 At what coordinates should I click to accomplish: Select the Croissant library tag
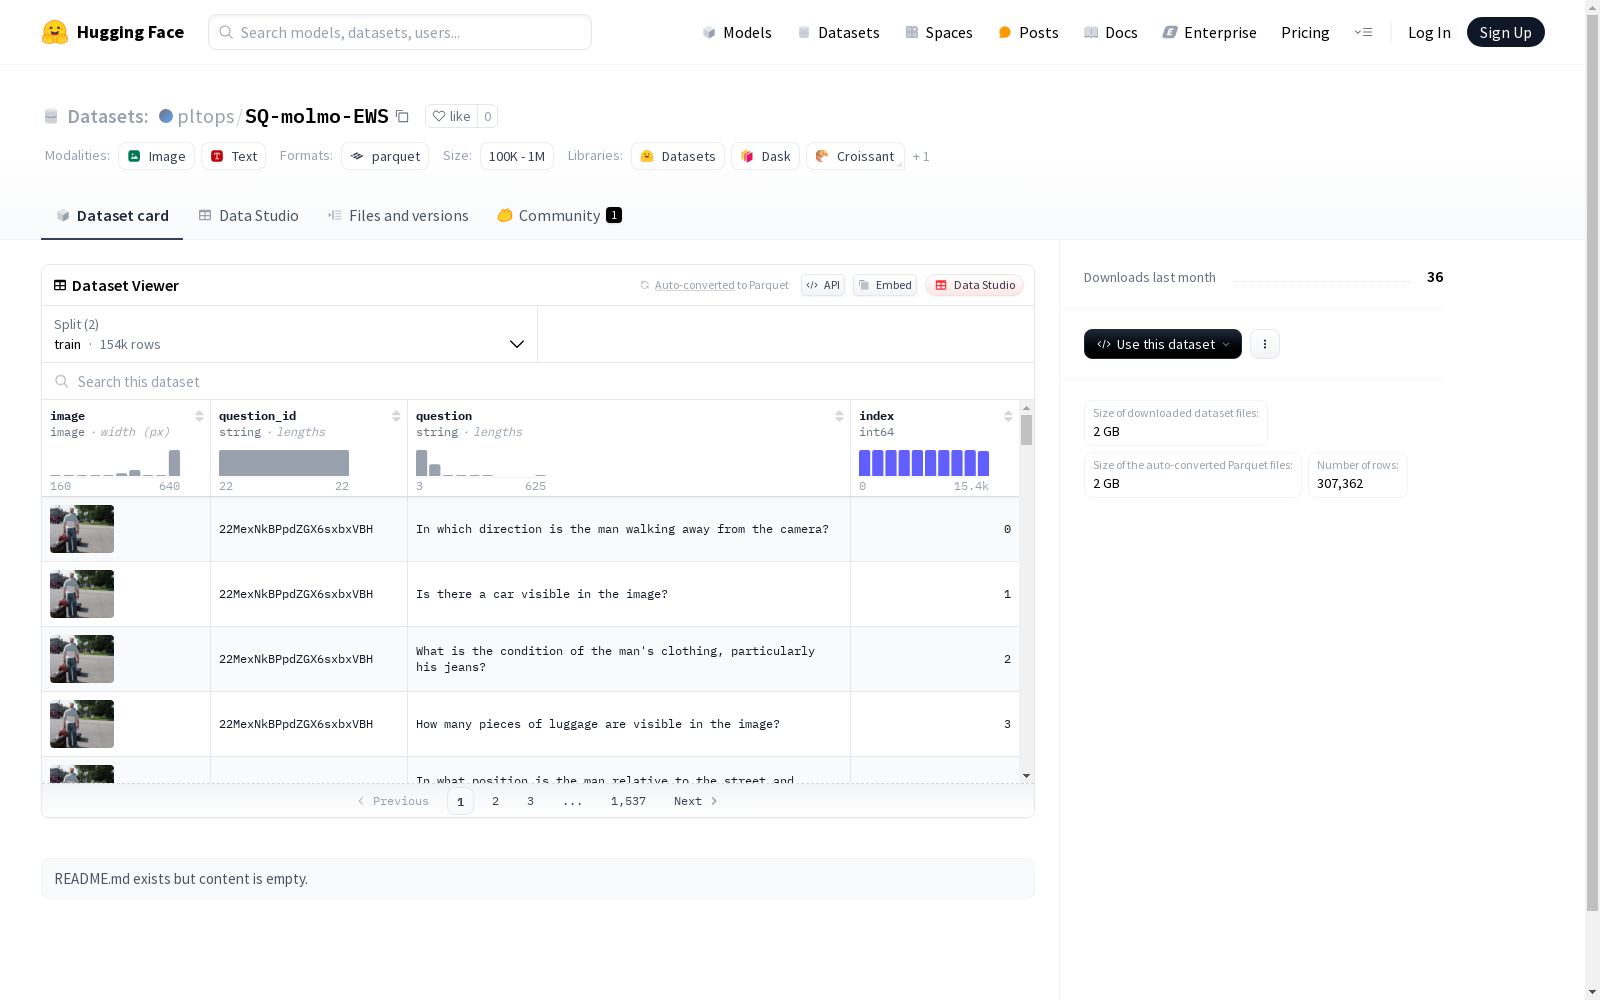(855, 156)
